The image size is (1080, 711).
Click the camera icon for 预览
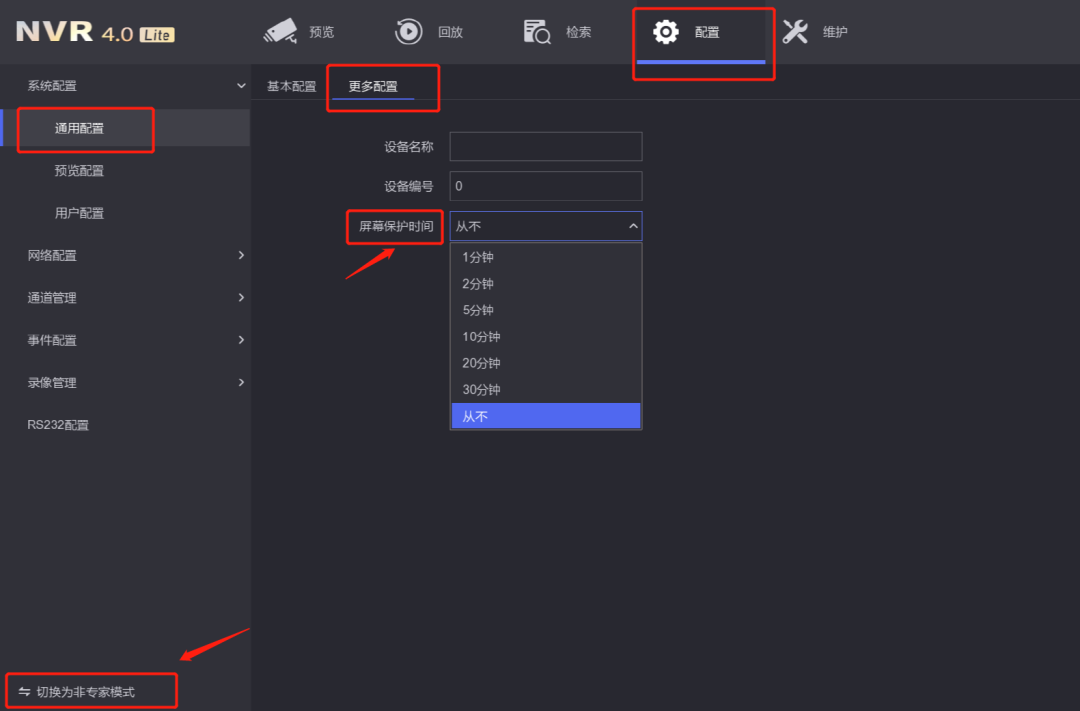280,32
